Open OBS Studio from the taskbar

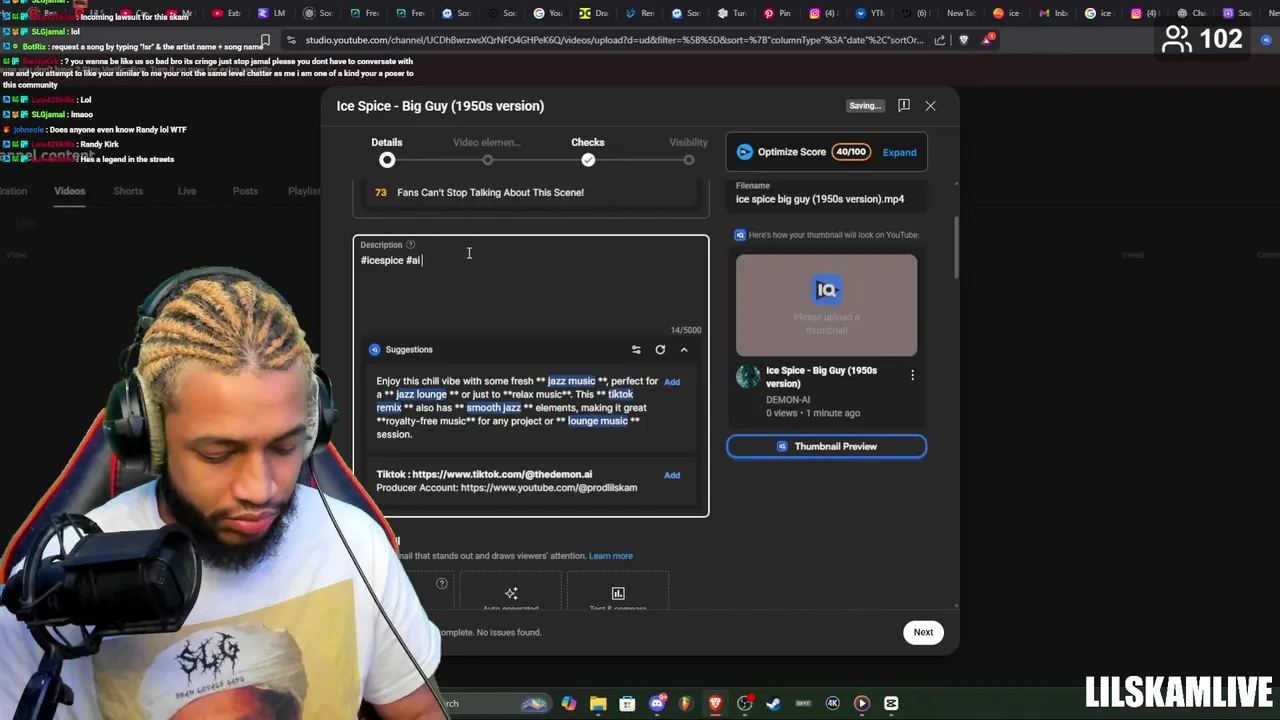(x=745, y=703)
